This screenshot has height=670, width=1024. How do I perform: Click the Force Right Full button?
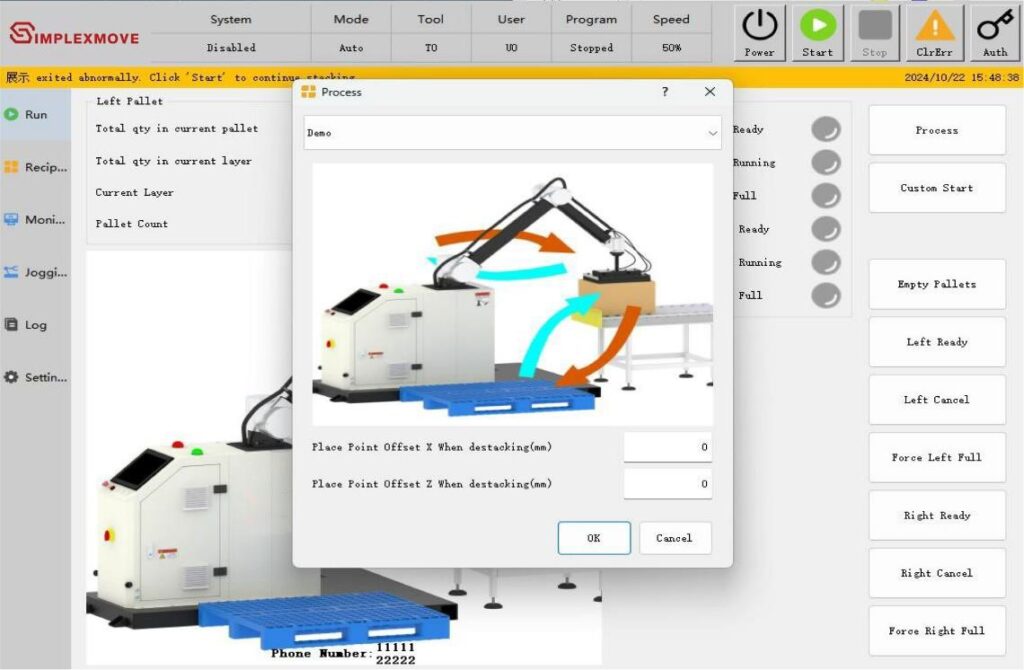point(936,631)
